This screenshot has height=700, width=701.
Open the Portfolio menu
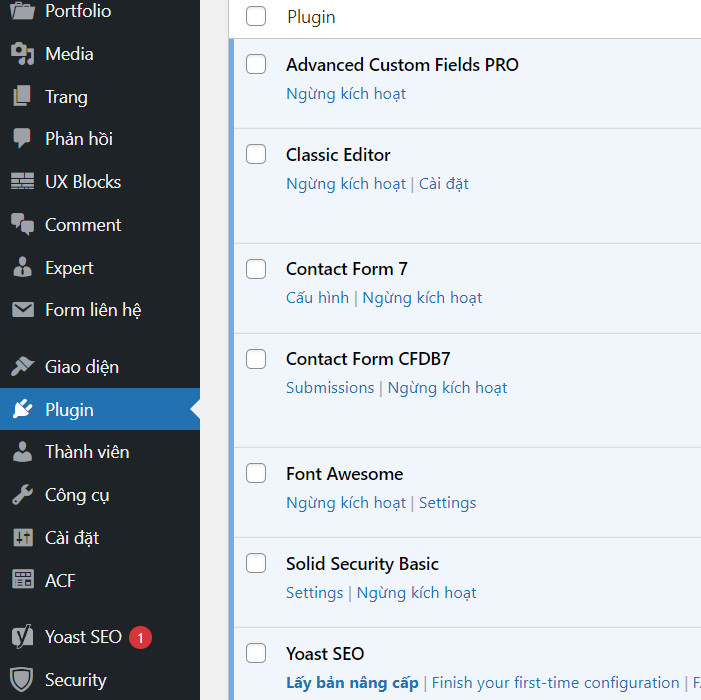tap(100, 11)
